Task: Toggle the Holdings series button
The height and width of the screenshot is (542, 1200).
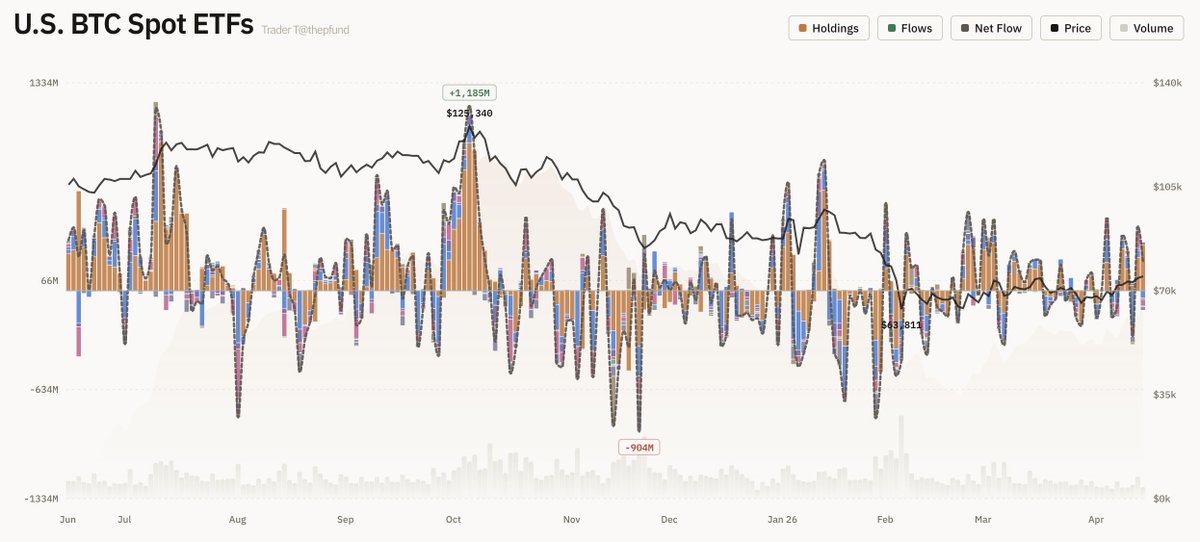Action: 828,28
